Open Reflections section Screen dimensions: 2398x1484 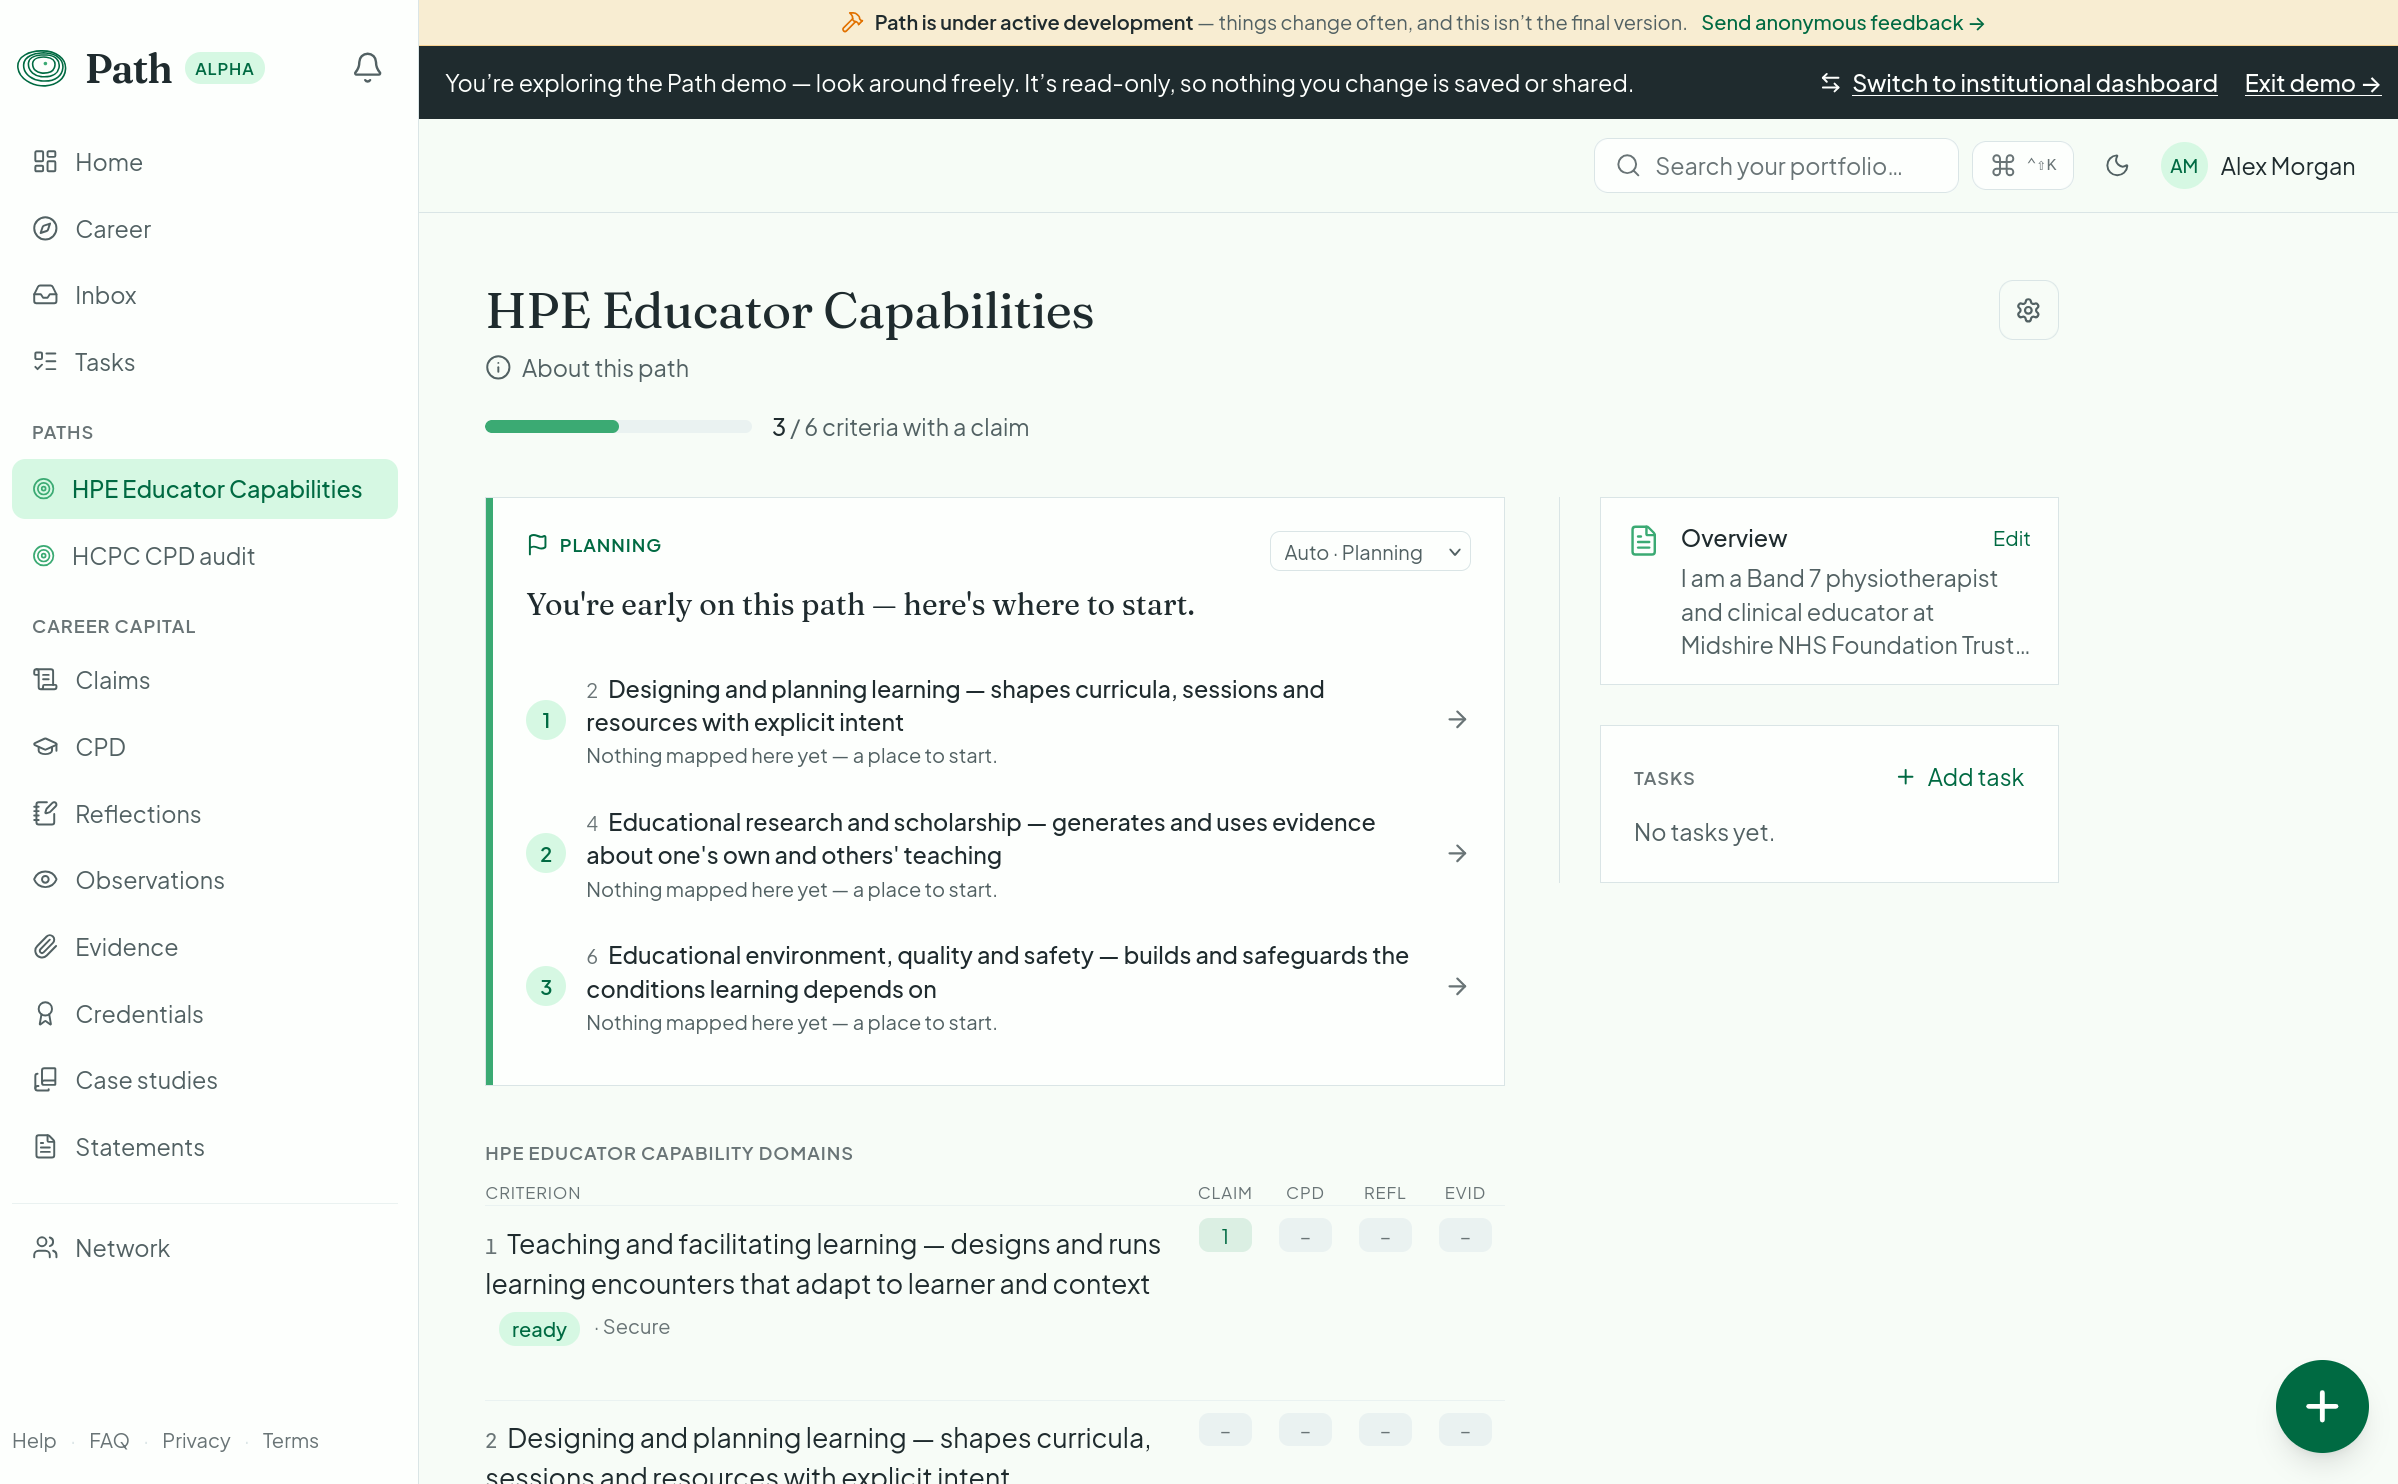point(205,814)
